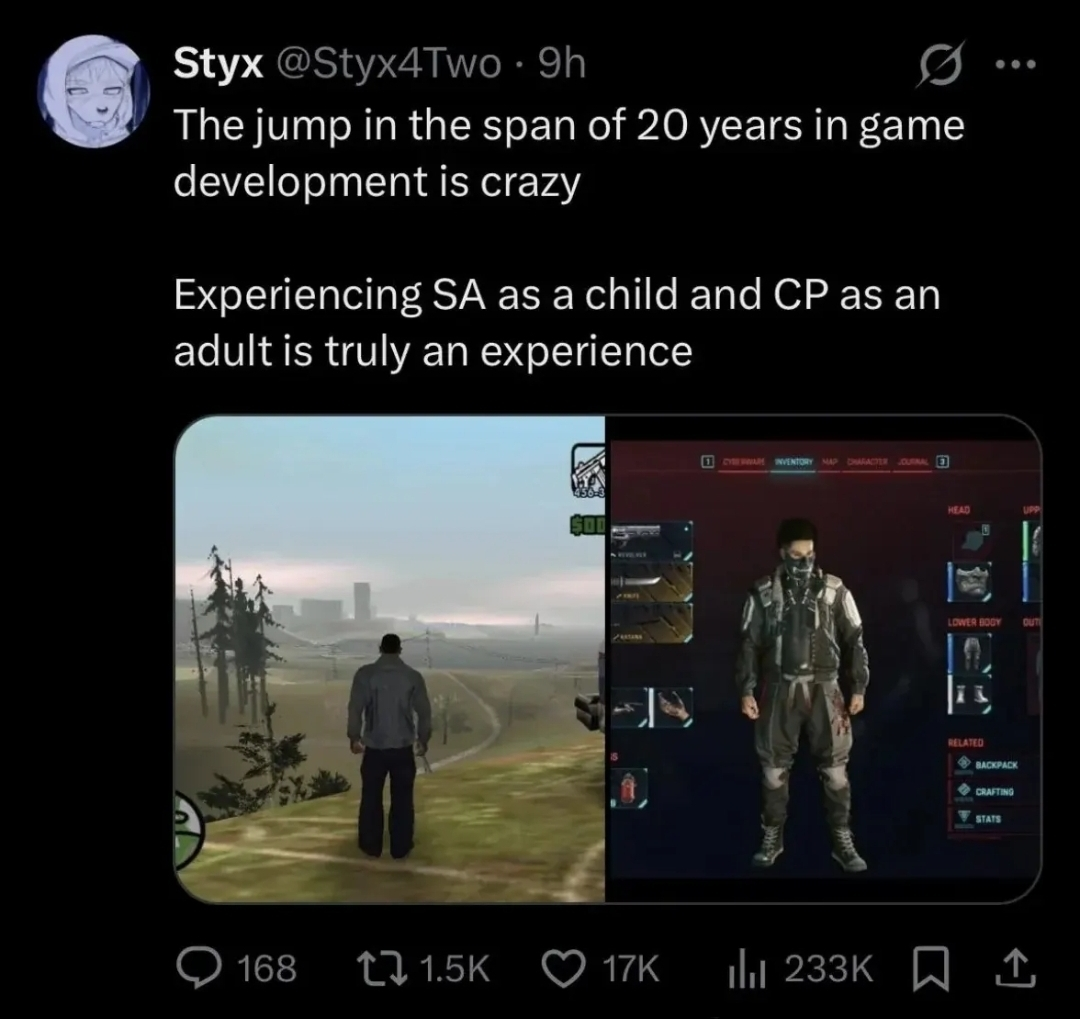The height and width of the screenshot is (1019, 1080).
Task: Open the Styx display name link
Action: tap(218, 64)
